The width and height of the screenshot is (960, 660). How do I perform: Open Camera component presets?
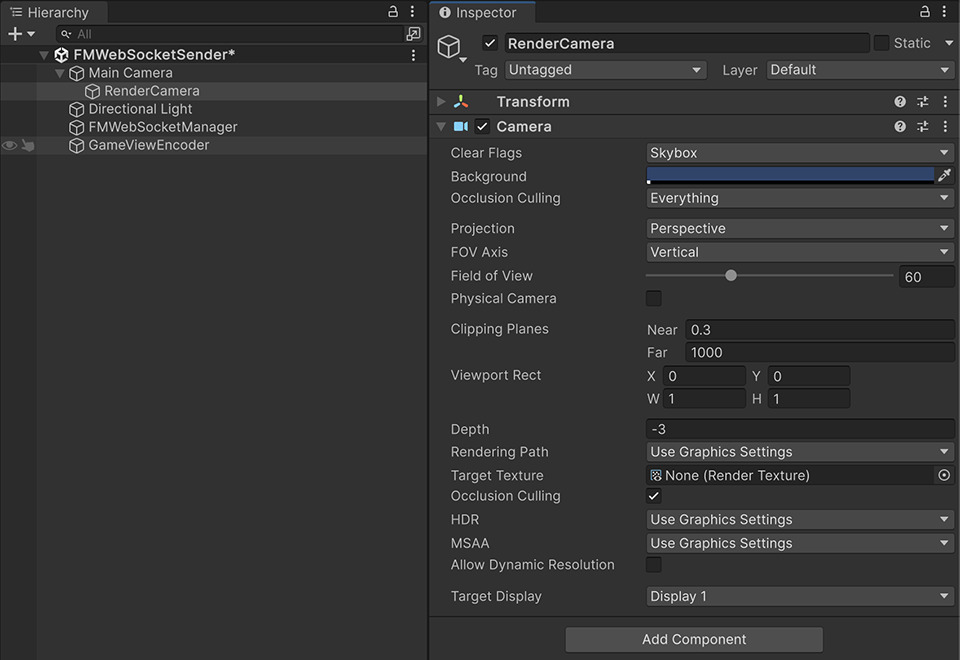[922, 126]
